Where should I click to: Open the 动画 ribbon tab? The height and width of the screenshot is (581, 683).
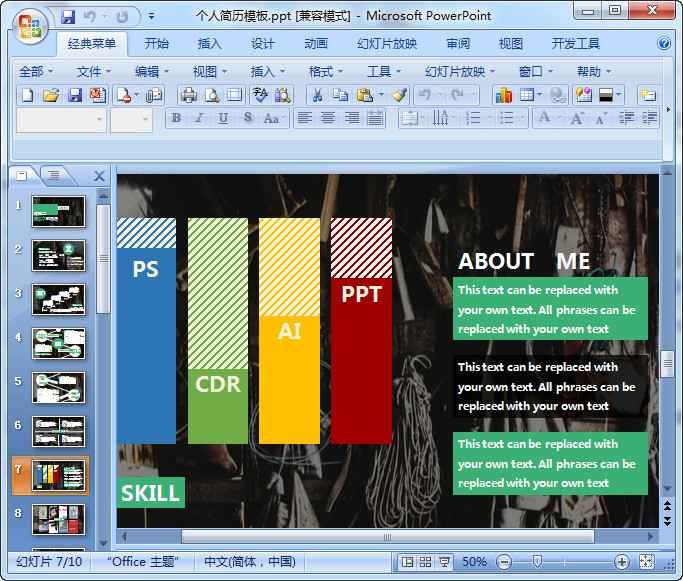click(x=316, y=44)
